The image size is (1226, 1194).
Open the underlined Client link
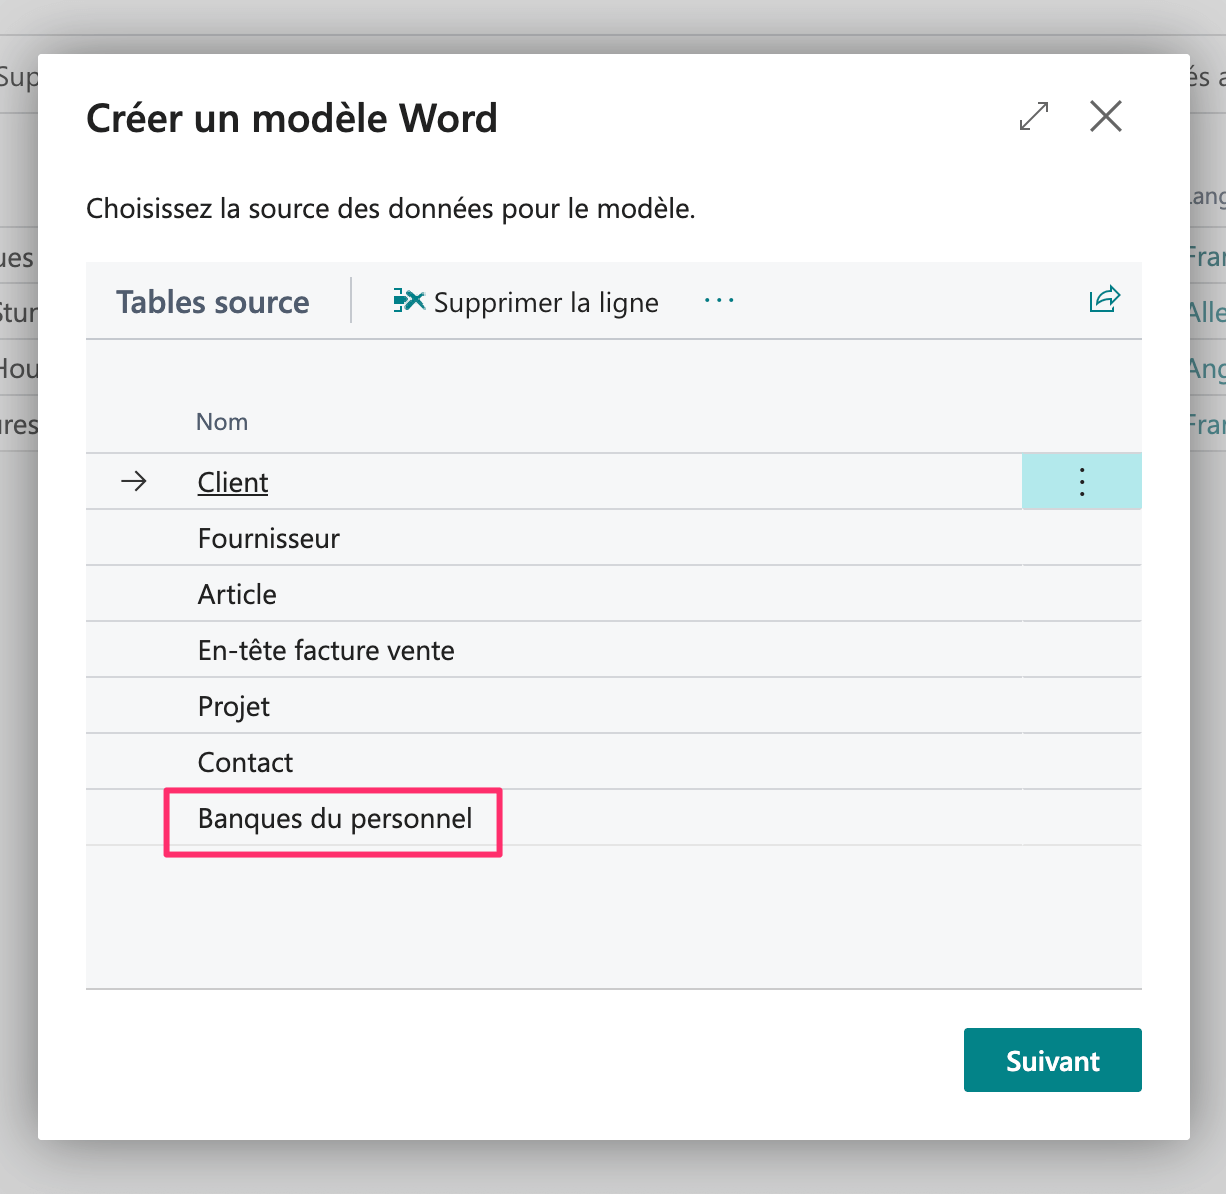click(x=233, y=483)
